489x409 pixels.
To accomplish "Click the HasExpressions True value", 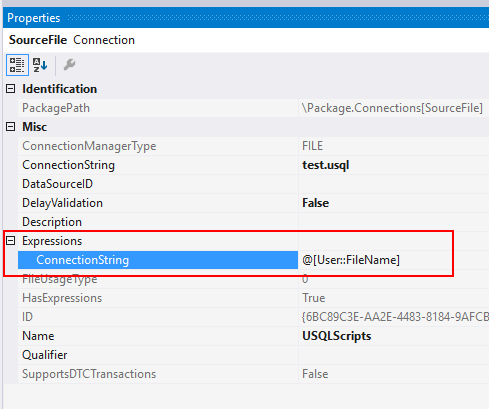I will pos(313,298).
